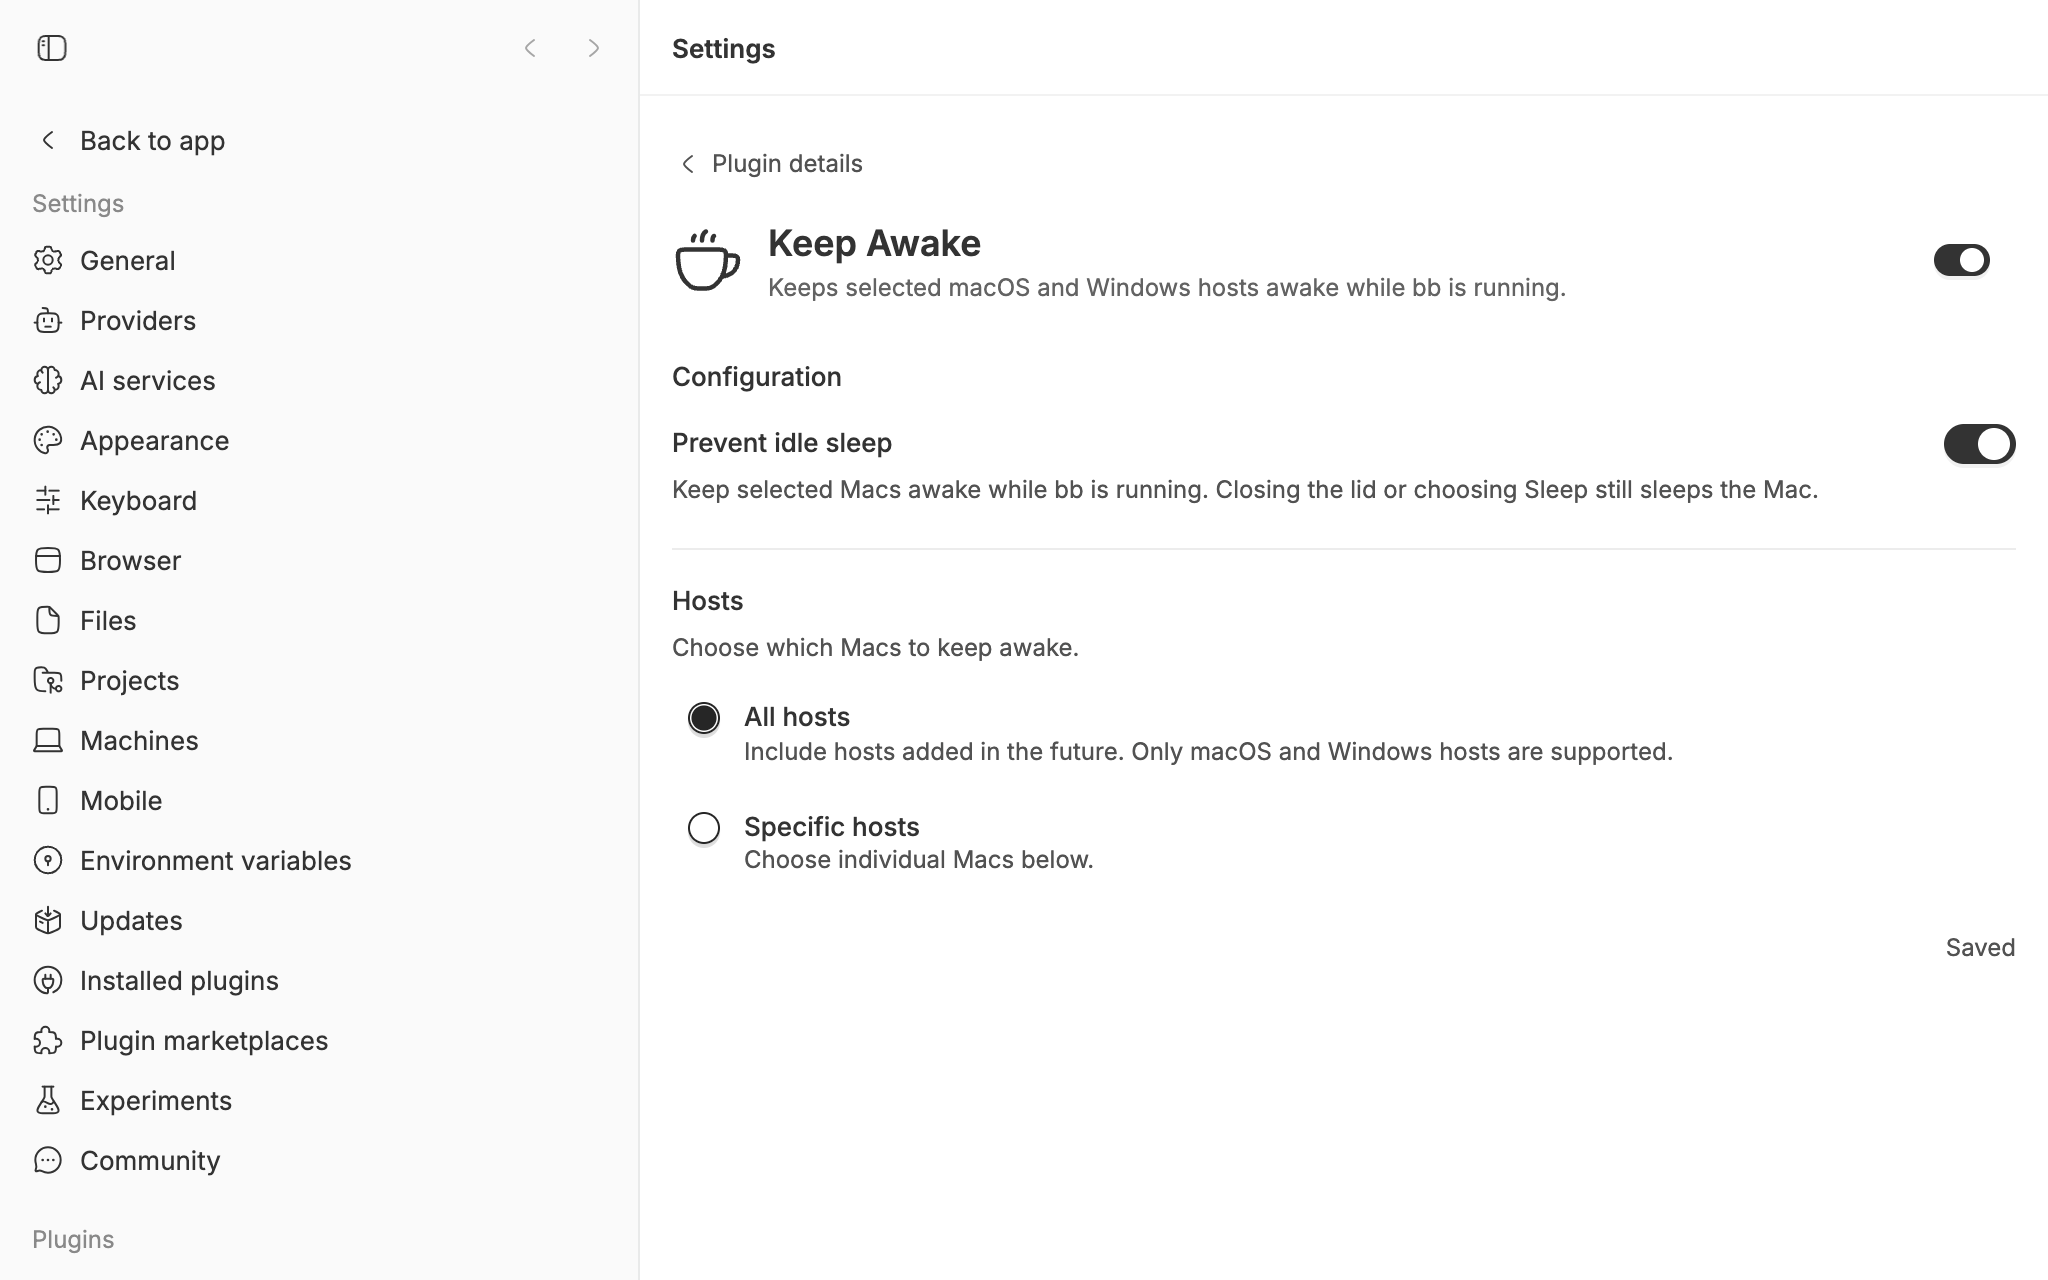Click the Keep Awake coffee cup icon
This screenshot has height=1280, width=2048.
[x=707, y=261]
